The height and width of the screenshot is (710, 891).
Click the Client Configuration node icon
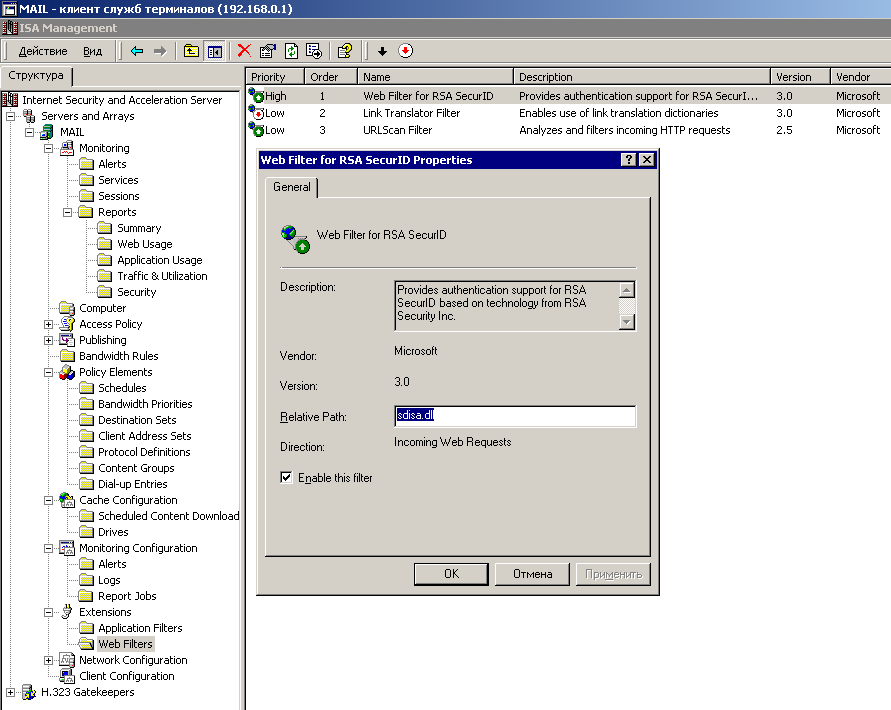[x=67, y=676]
